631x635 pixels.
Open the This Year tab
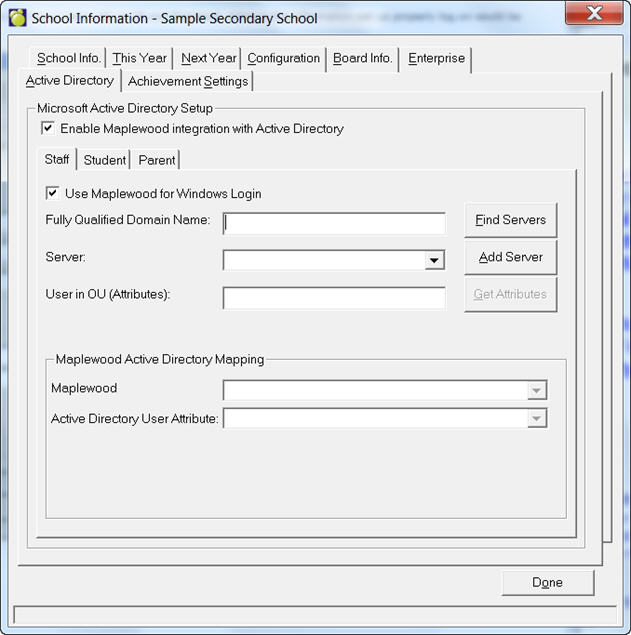(139, 58)
